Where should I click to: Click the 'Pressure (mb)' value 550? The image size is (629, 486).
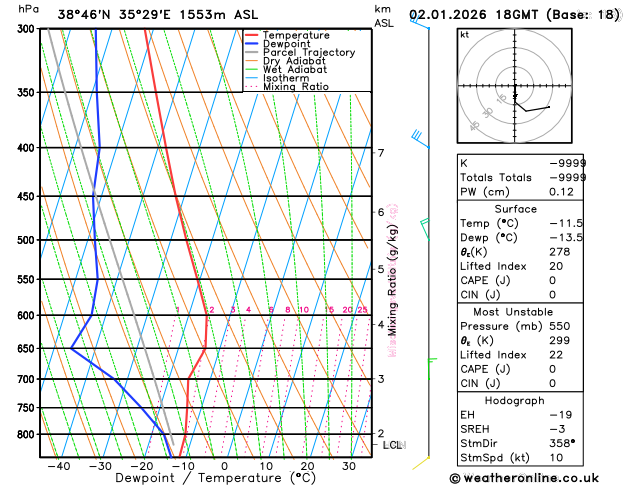point(560,326)
